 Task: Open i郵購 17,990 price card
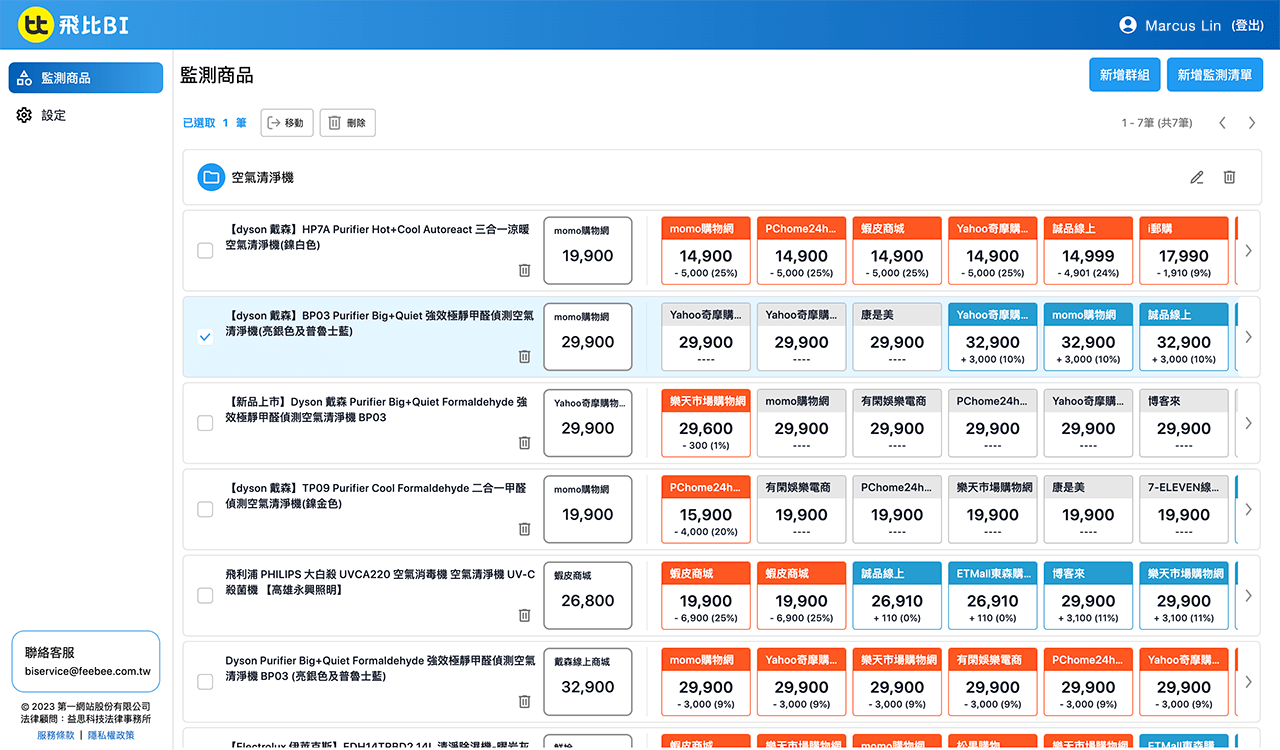tap(1184, 253)
